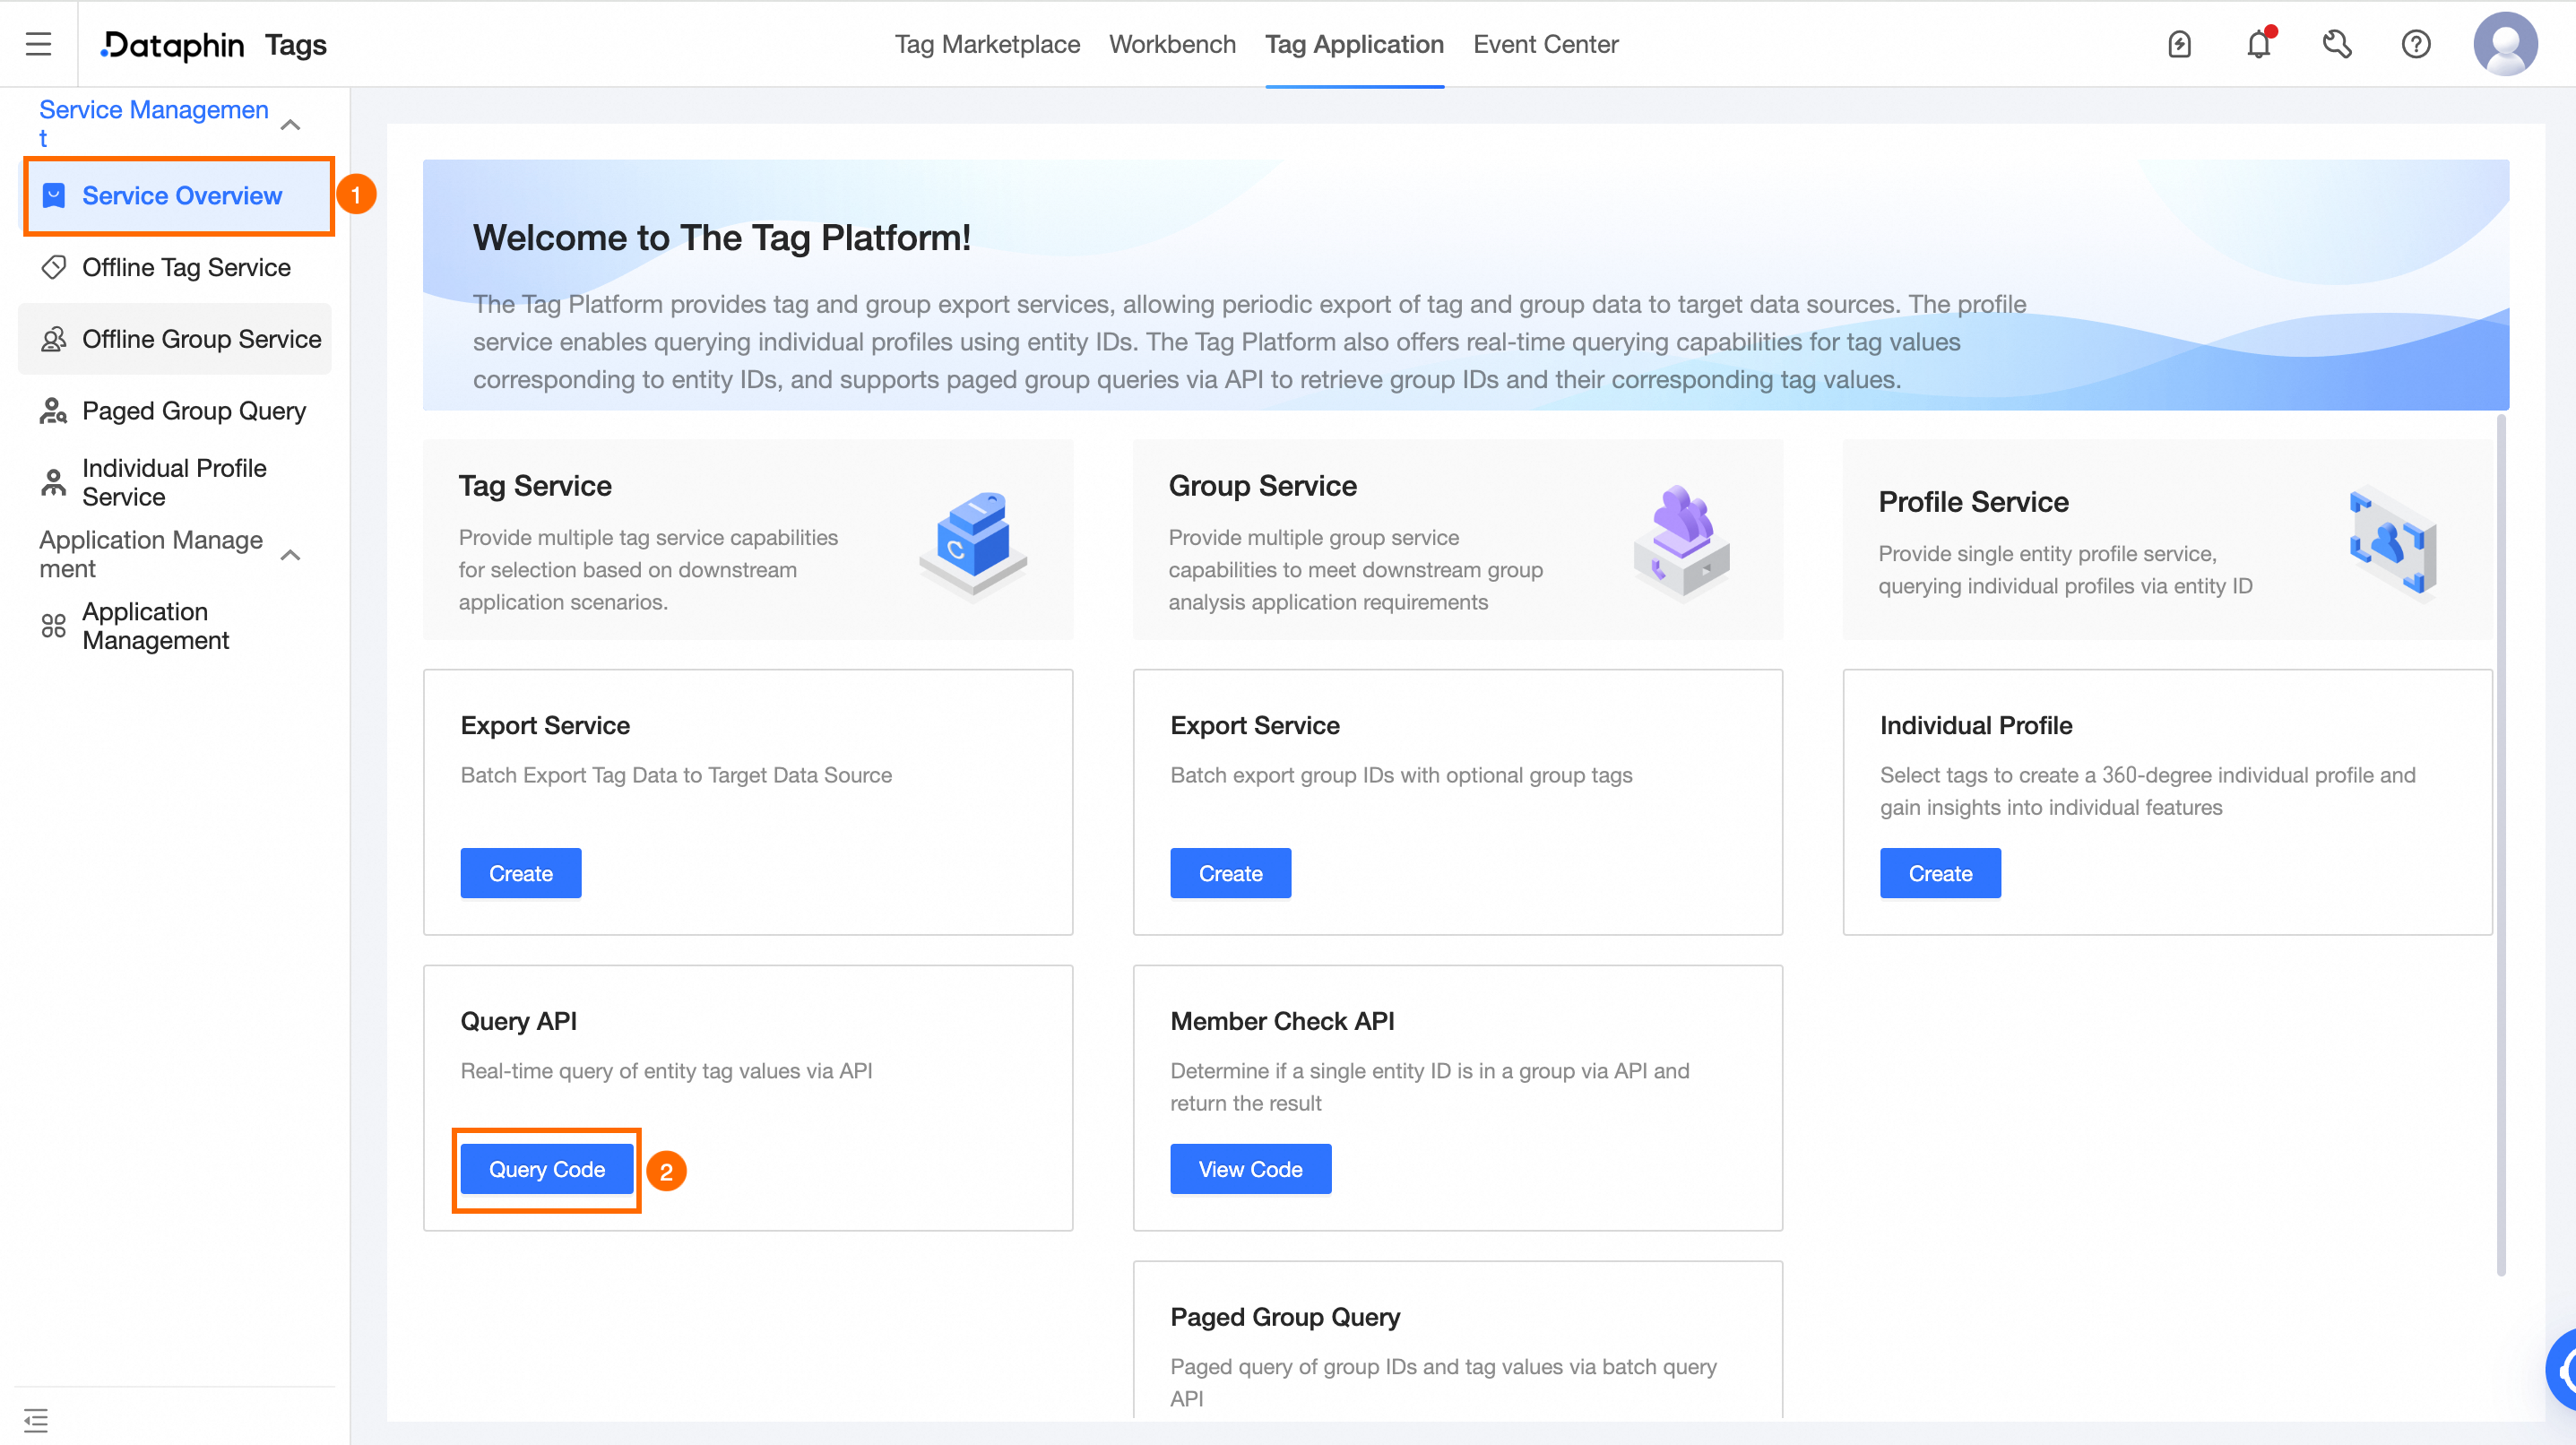Open the help question mark icon
The image size is (2576, 1445).
click(x=2416, y=44)
